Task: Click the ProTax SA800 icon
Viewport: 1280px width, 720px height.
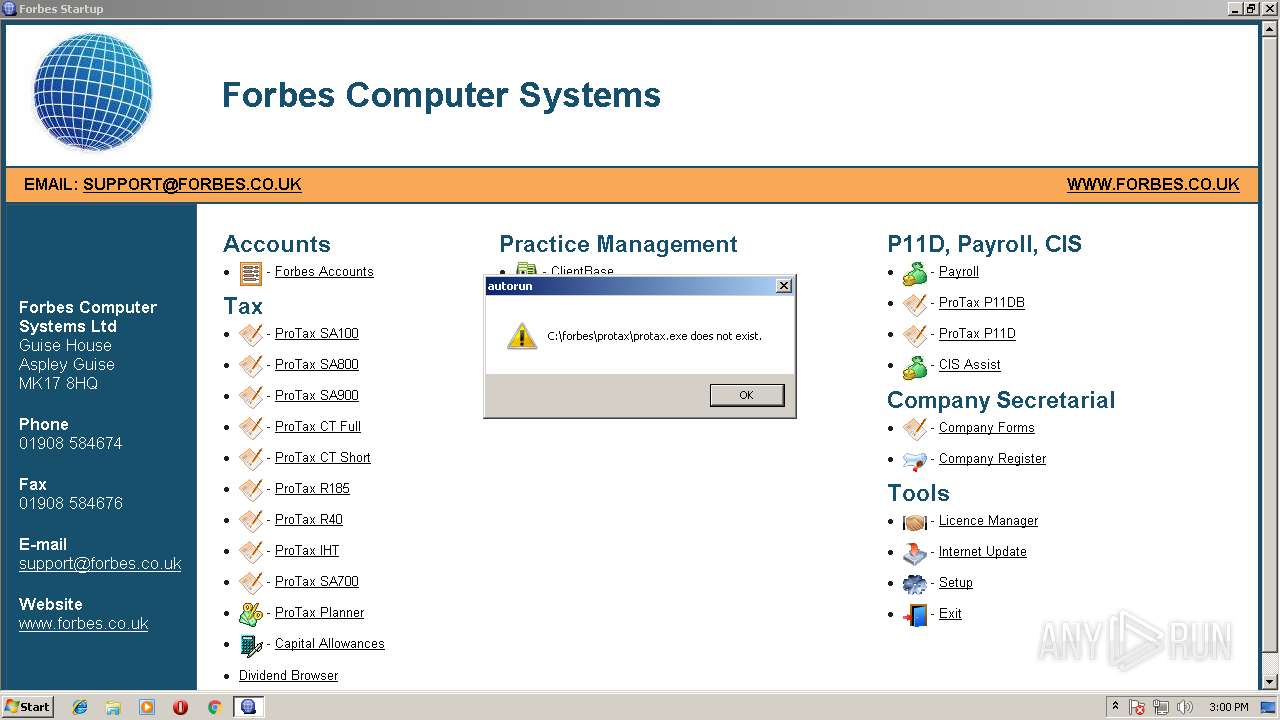Action: (x=251, y=366)
